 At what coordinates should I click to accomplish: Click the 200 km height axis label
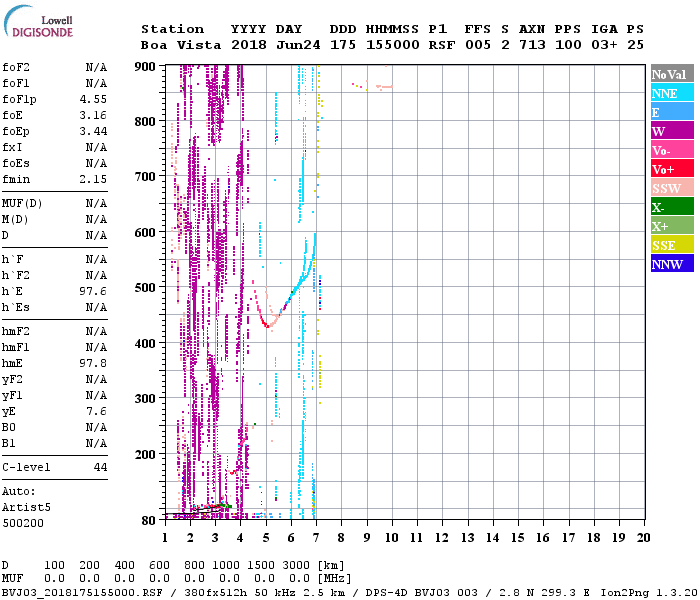tap(145, 454)
